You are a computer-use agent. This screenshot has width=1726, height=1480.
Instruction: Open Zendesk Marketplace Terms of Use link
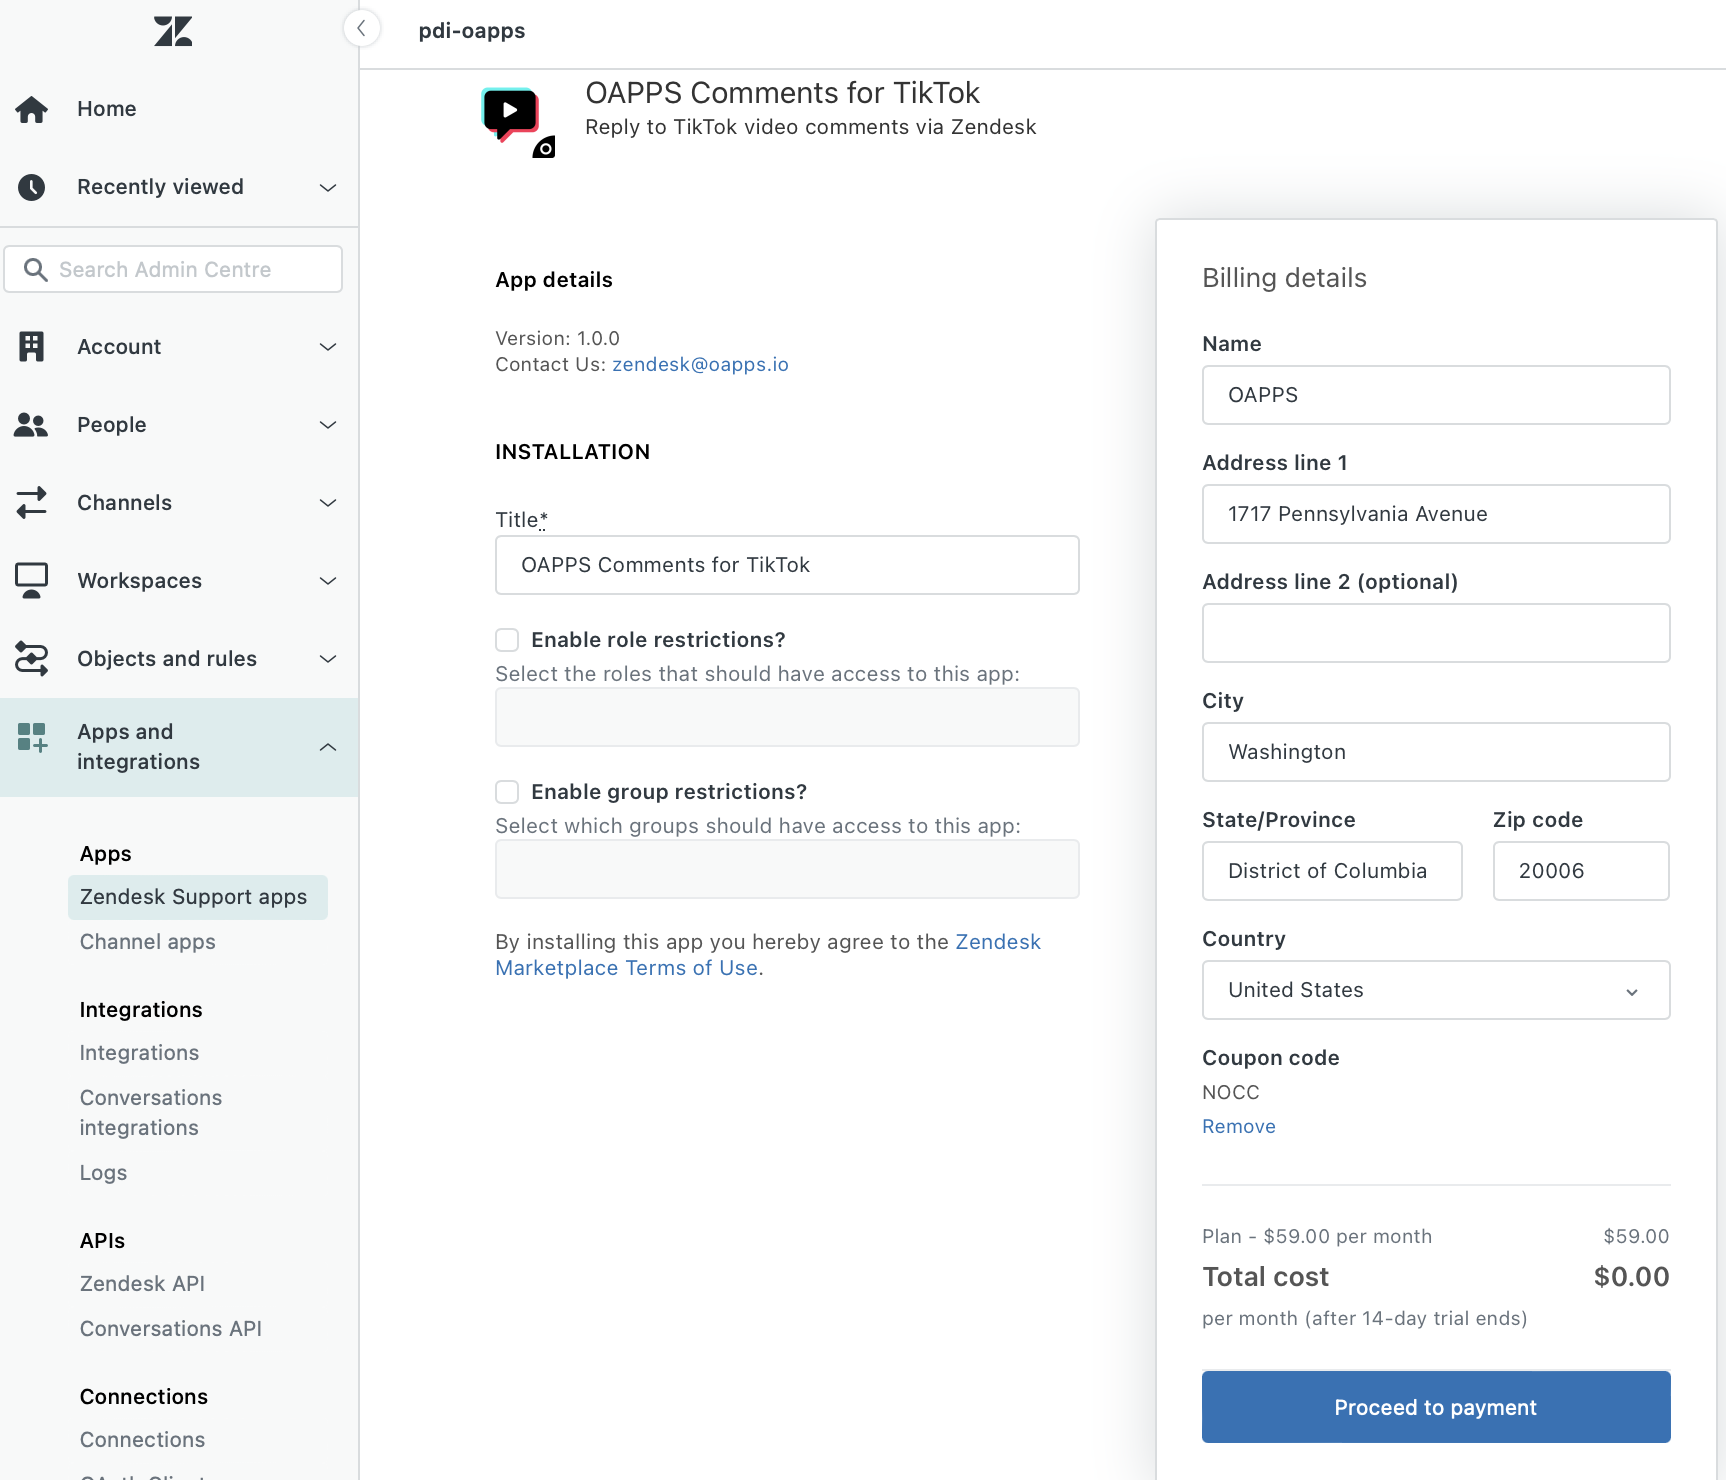[768, 955]
